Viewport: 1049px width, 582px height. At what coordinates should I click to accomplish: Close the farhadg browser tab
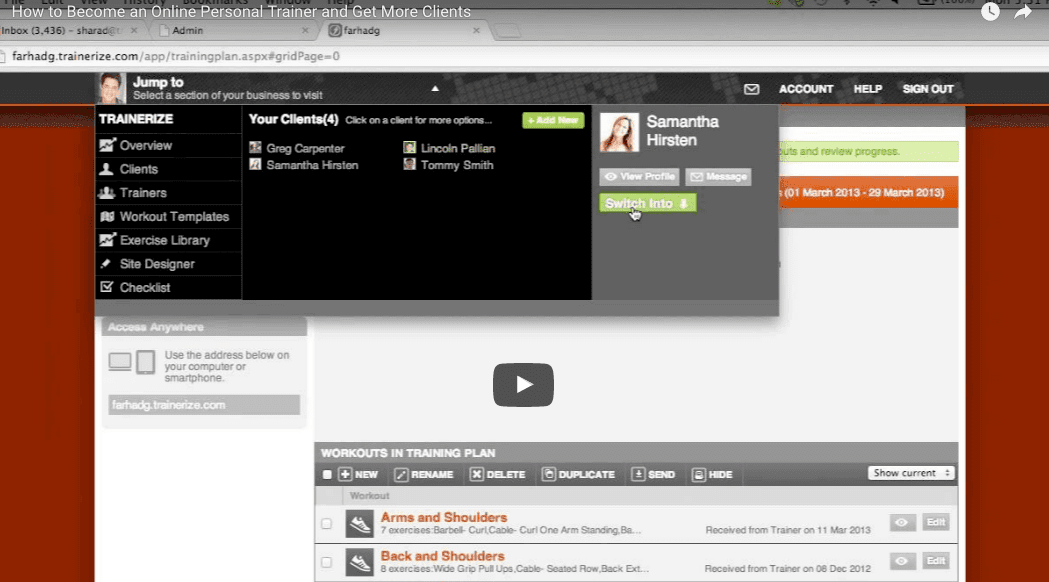[476, 31]
